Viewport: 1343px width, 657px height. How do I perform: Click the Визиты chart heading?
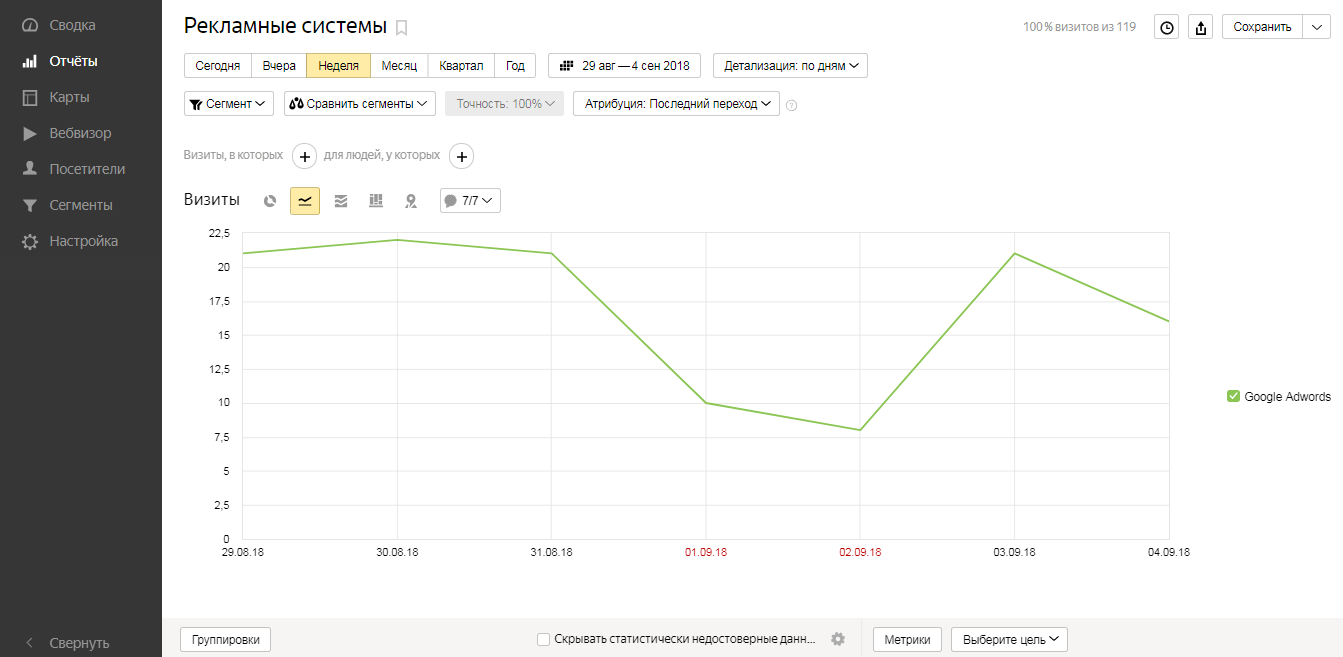[212, 200]
